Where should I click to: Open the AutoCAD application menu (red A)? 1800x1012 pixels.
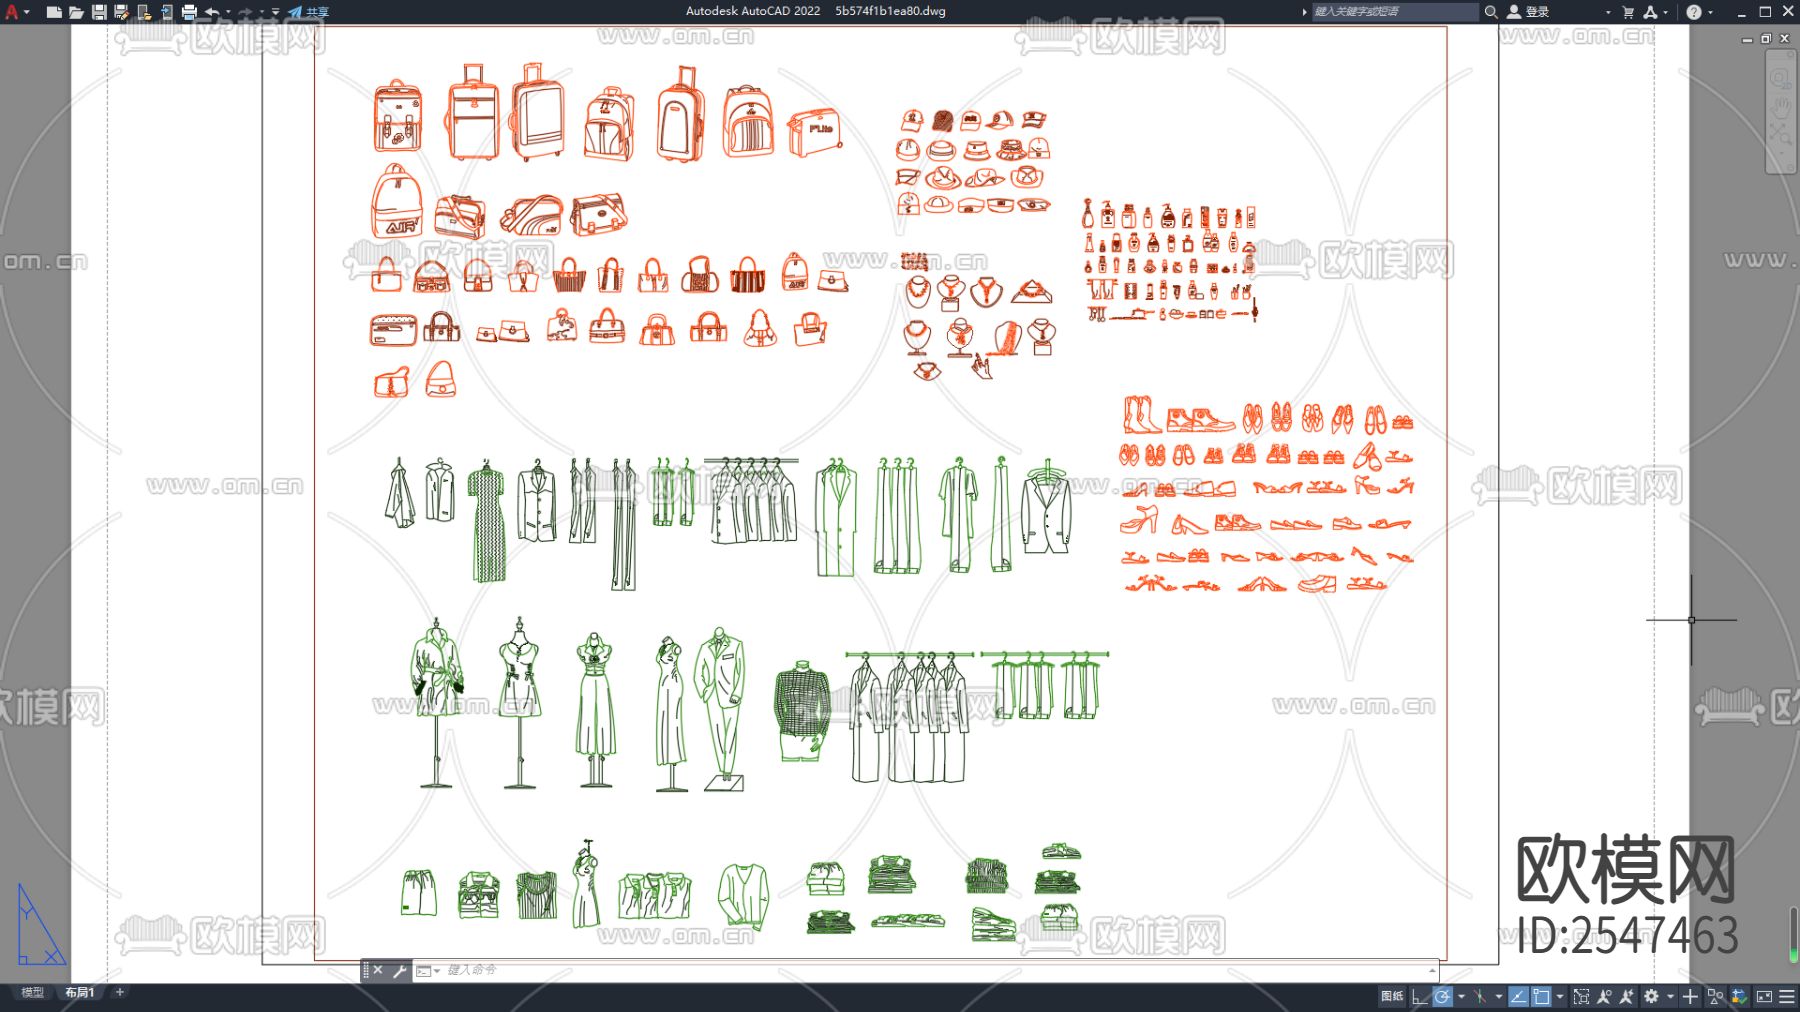11,12
